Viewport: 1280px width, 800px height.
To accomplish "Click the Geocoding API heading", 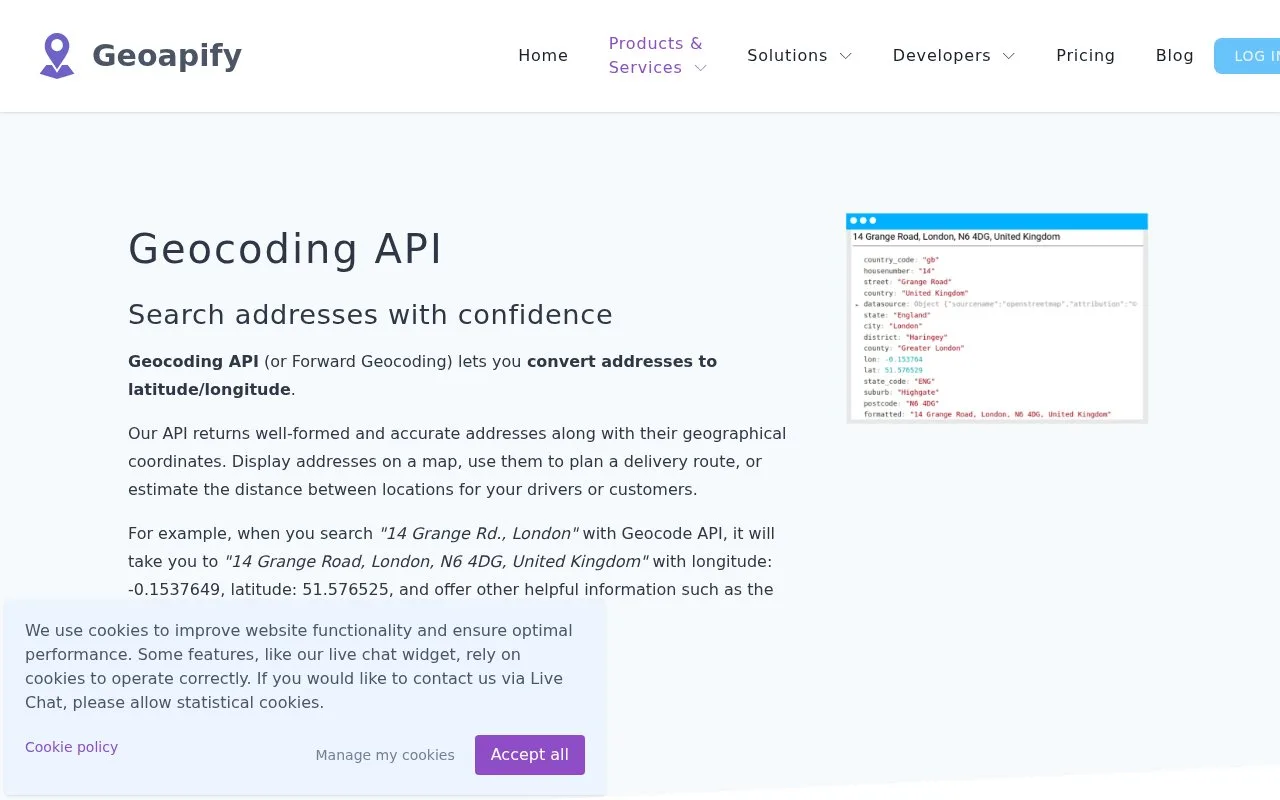I will (285, 249).
